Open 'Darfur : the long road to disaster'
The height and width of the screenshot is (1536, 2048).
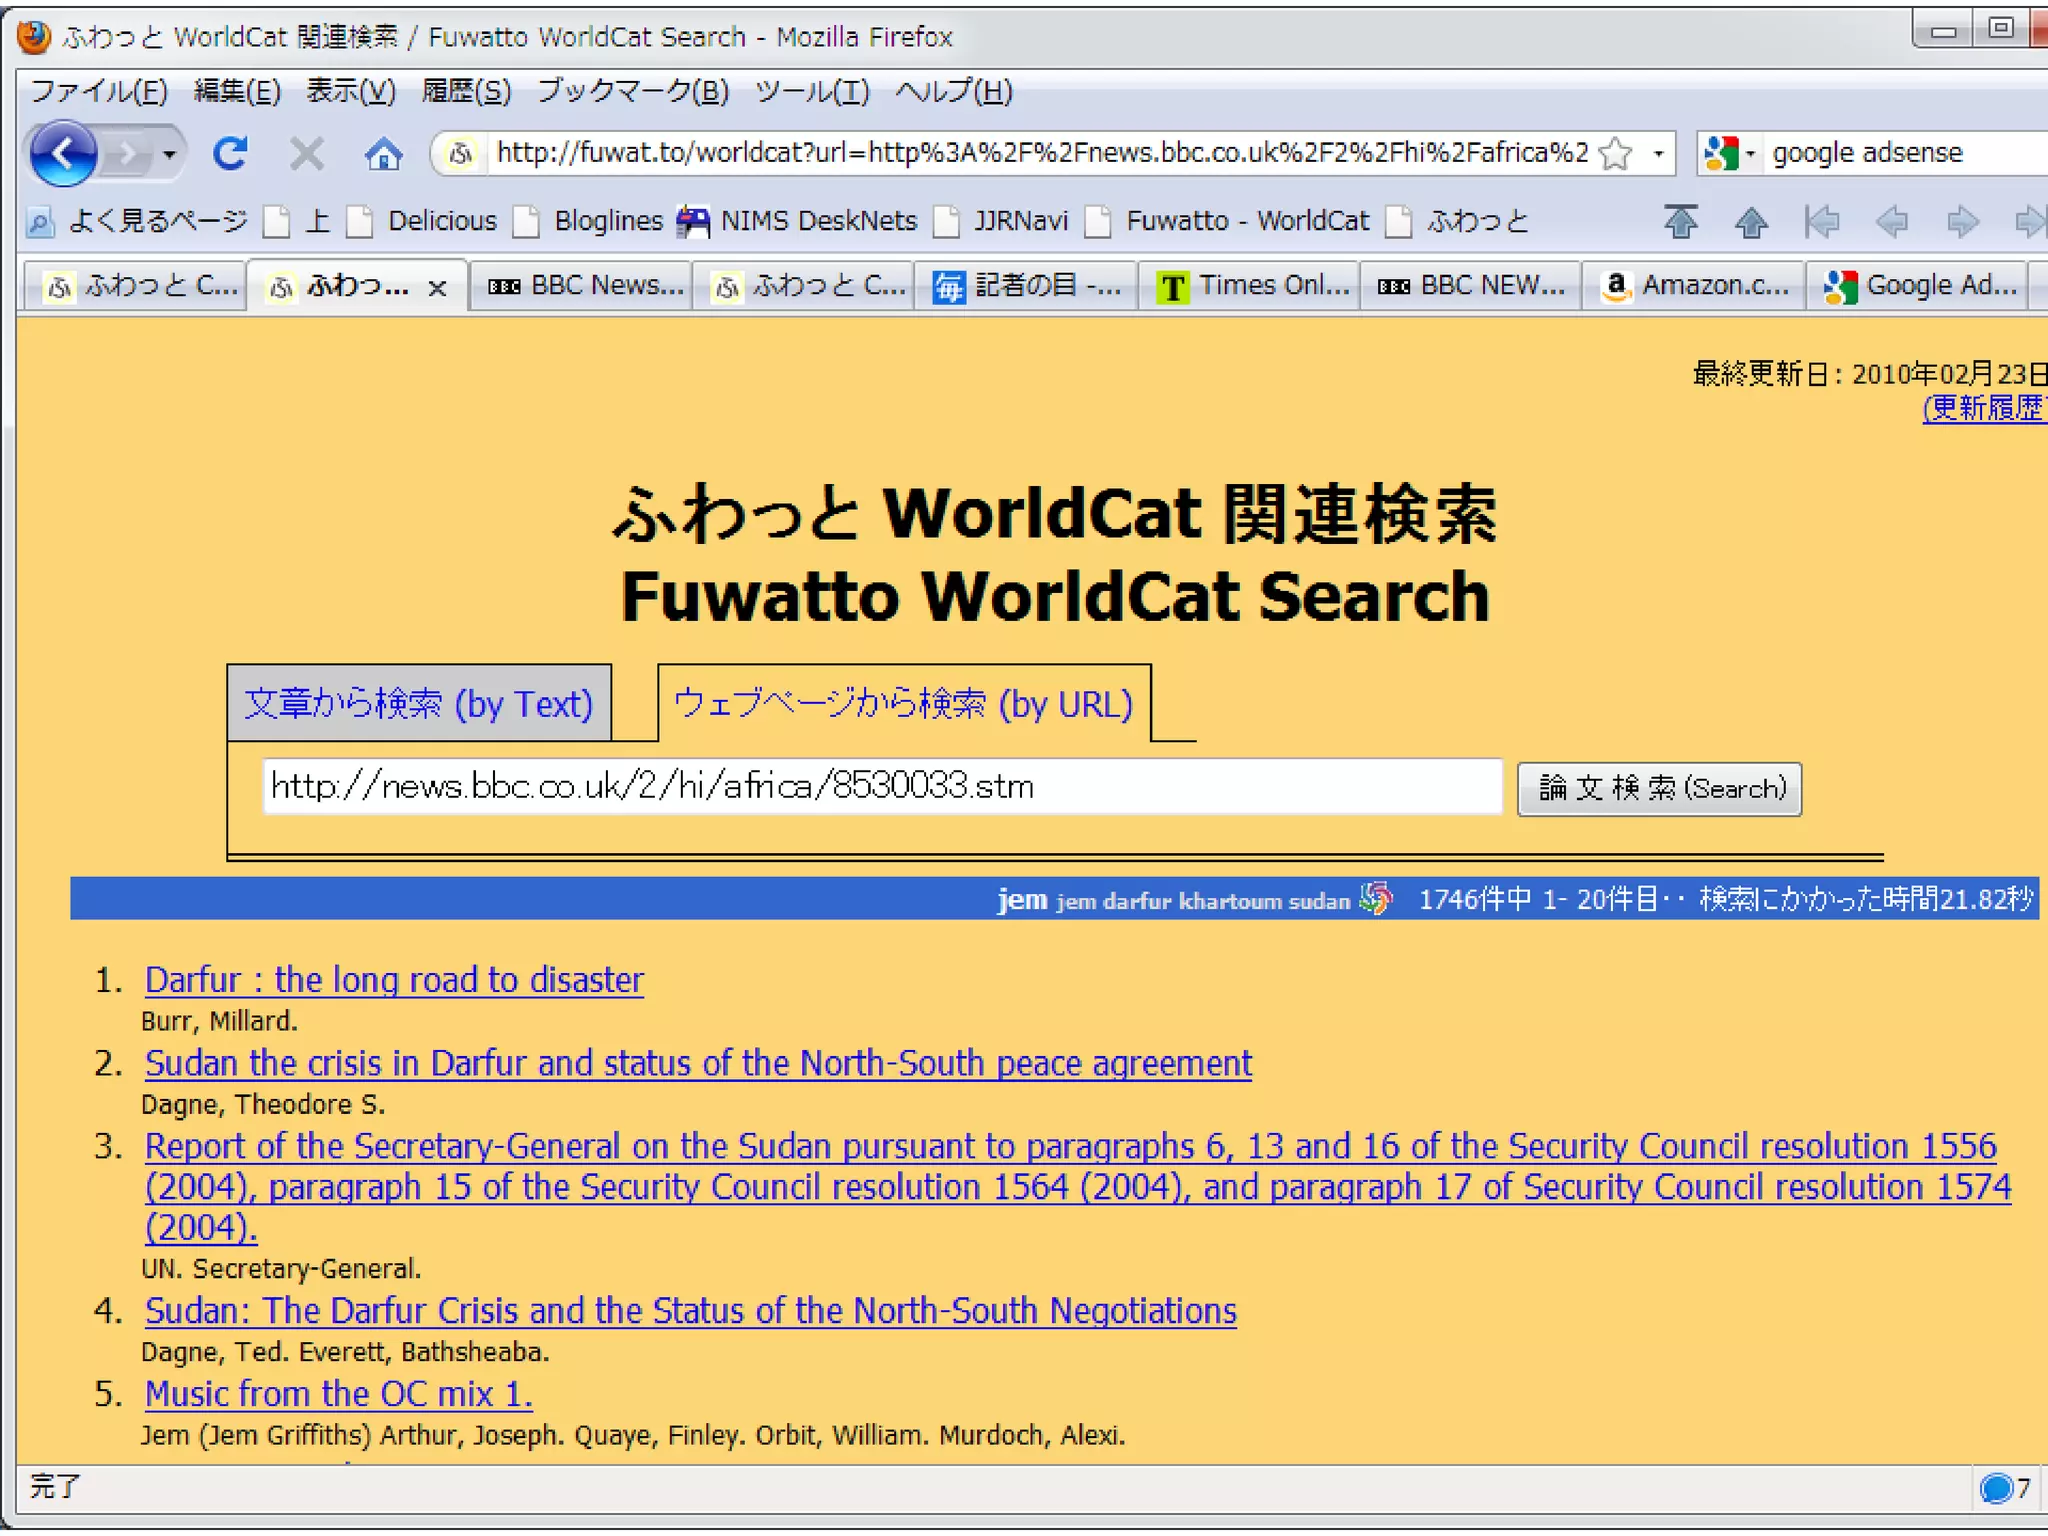(x=394, y=980)
